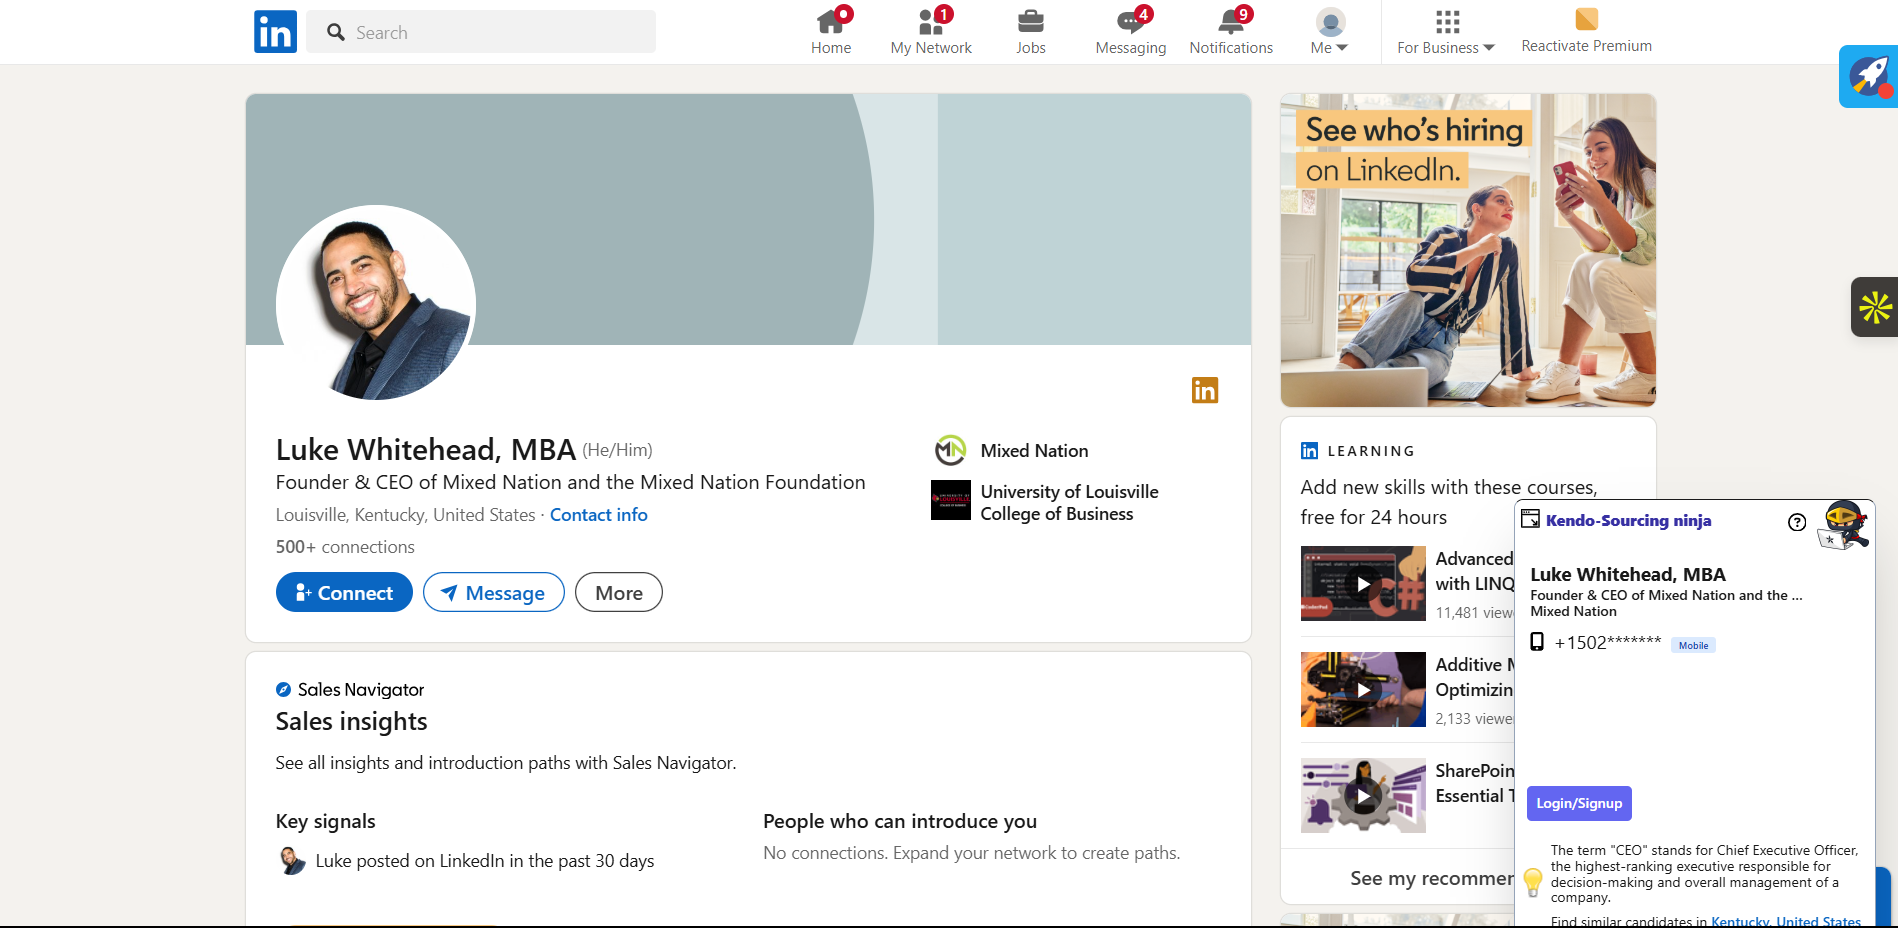Click the Home nav icon
1898x928 pixels.
831,21
